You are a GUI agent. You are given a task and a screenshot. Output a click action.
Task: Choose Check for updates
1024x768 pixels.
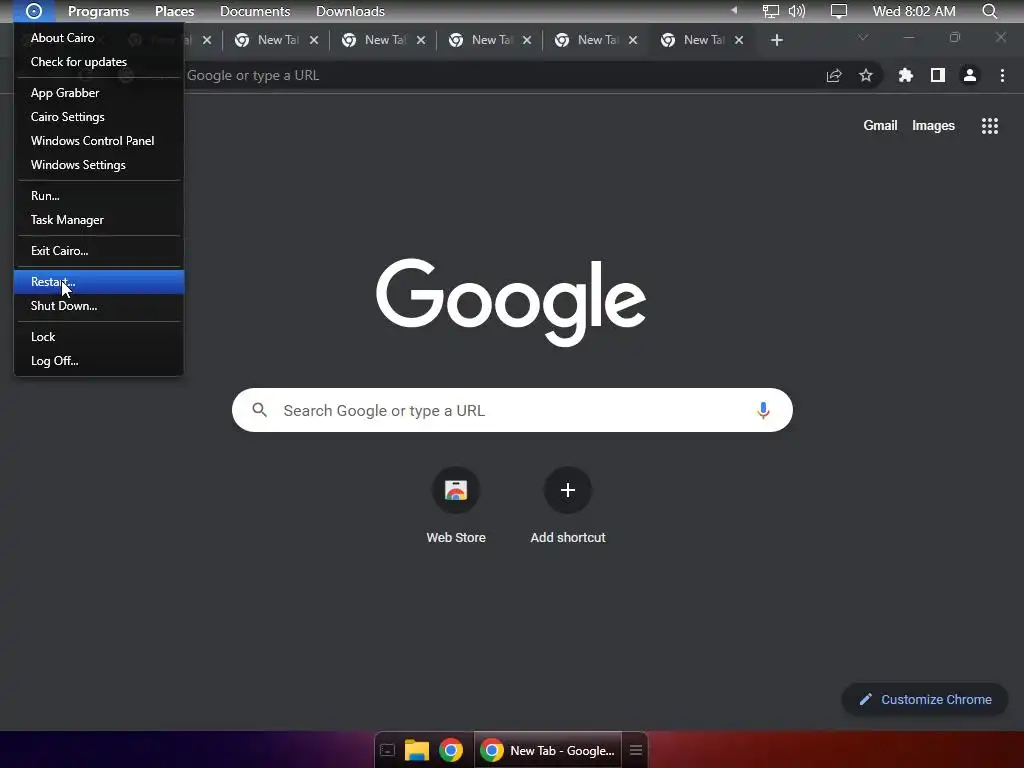coord(99,62)
